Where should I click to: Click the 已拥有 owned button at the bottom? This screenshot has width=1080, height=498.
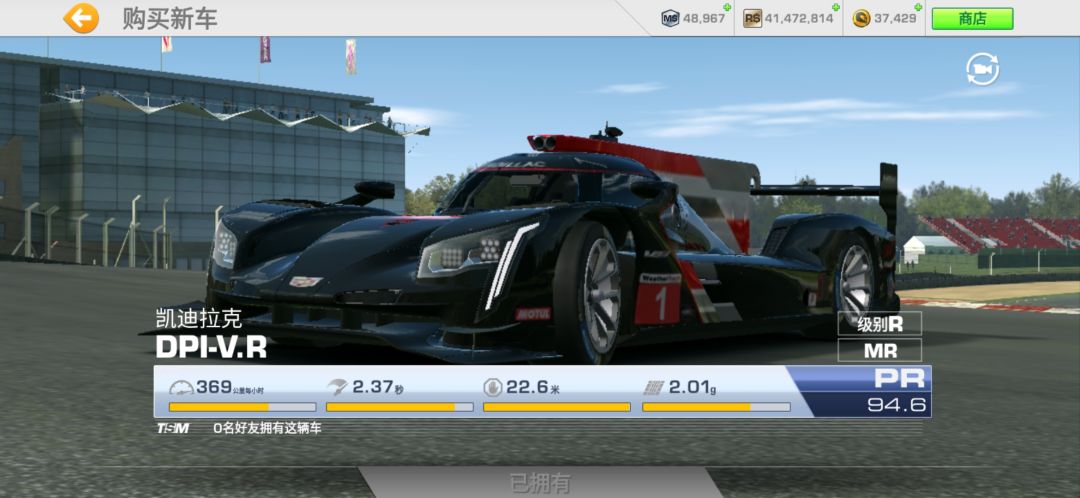click(x=540, y=483)
